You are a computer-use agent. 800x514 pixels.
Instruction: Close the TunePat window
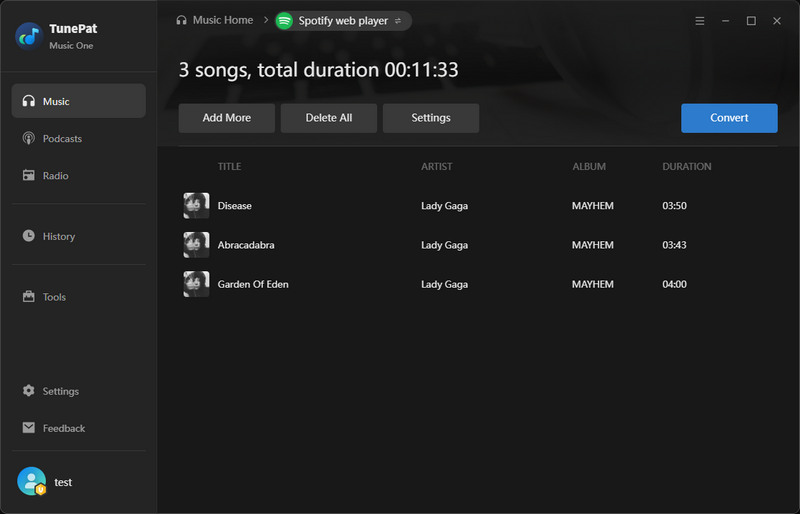(x=777, y=21)
